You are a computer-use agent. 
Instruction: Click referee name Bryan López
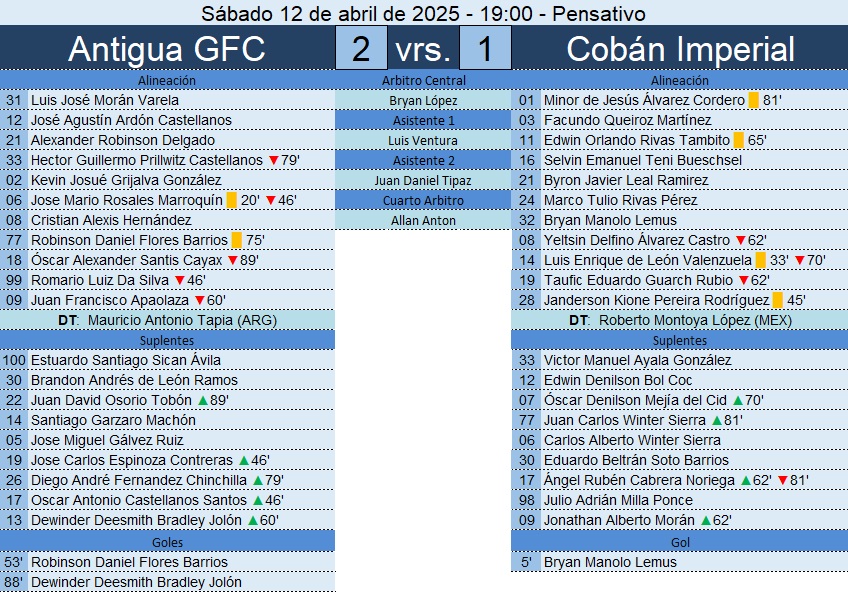[x=423, y=101]
